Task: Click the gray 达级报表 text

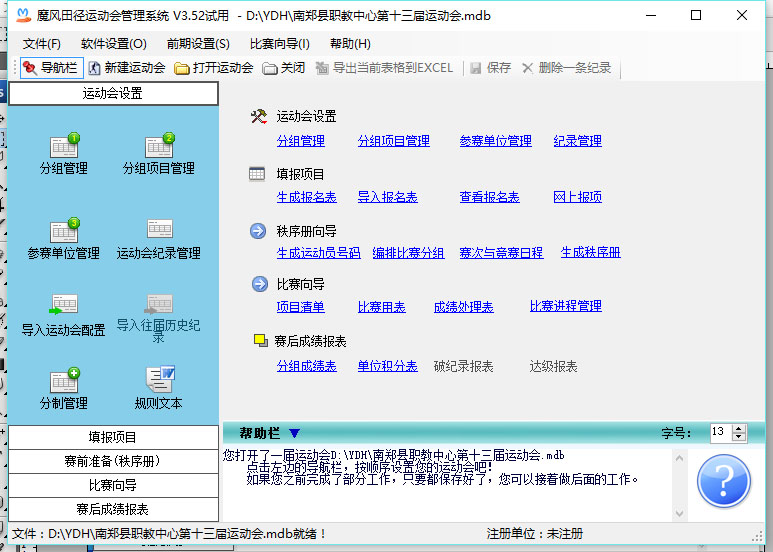Action: 553,366
